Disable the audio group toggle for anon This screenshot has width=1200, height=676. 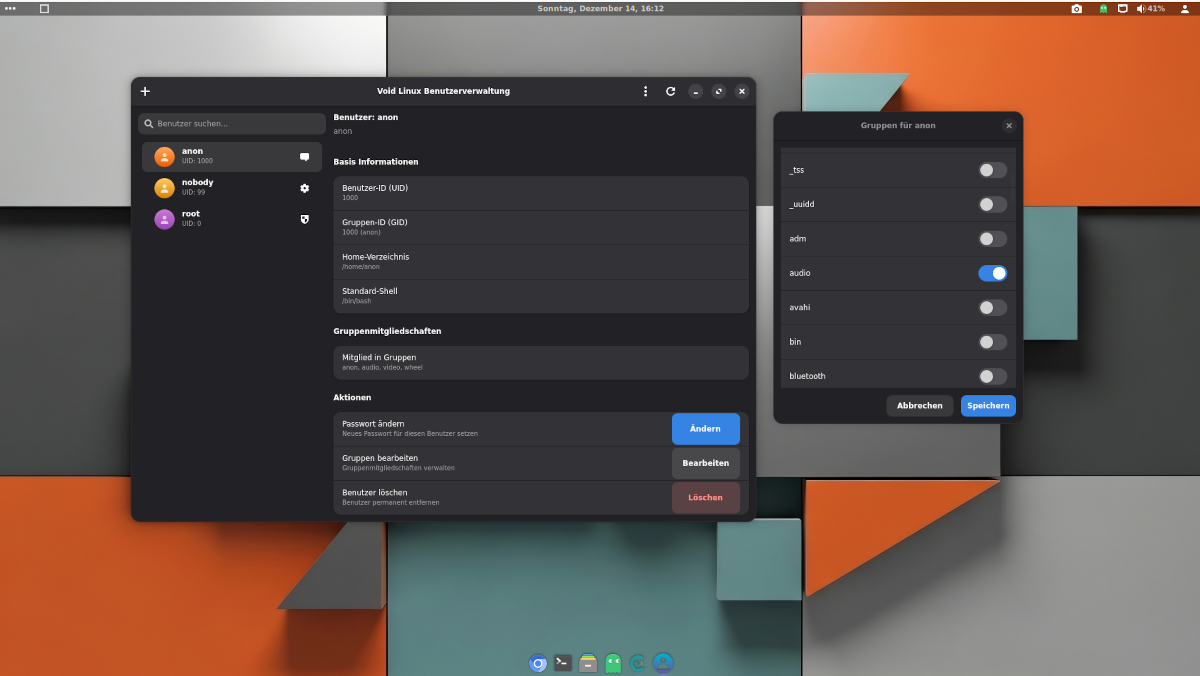click(x=991, y=273)
